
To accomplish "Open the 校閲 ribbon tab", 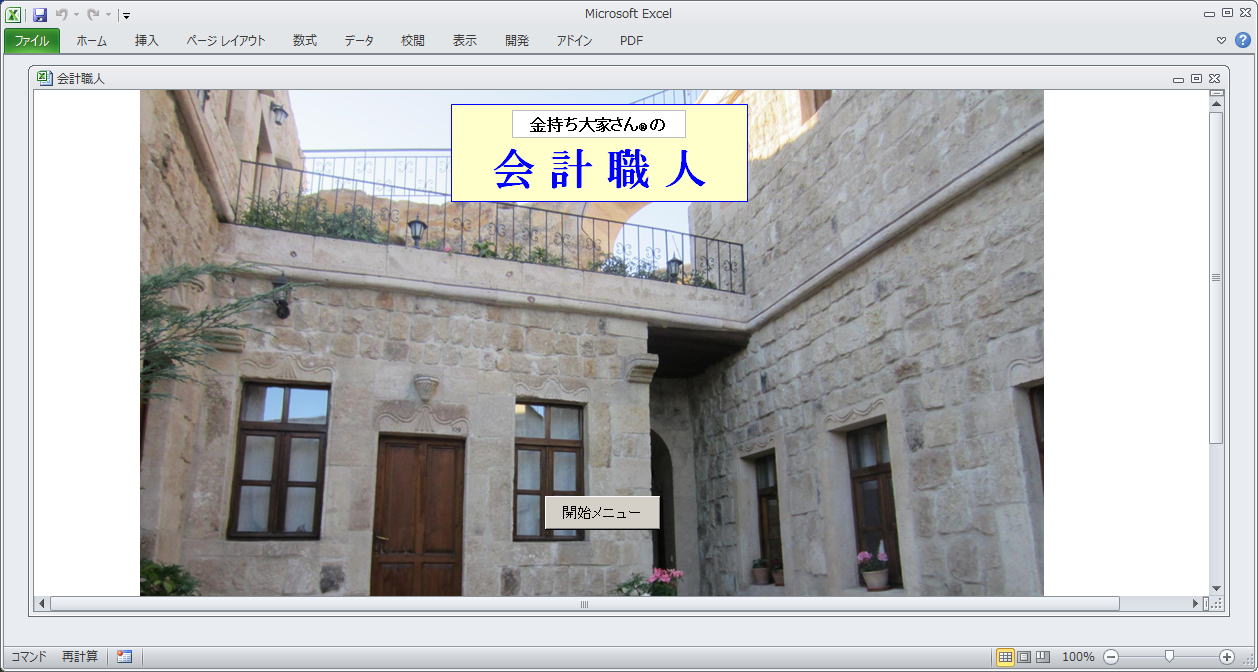I will pyautogui.click(x=413, y=41).
